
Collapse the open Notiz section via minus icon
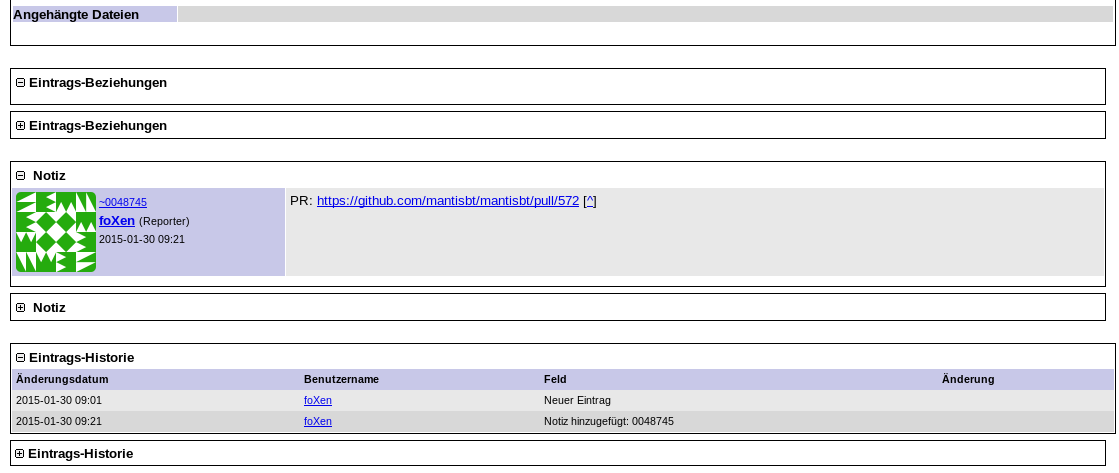pos(20,176)
